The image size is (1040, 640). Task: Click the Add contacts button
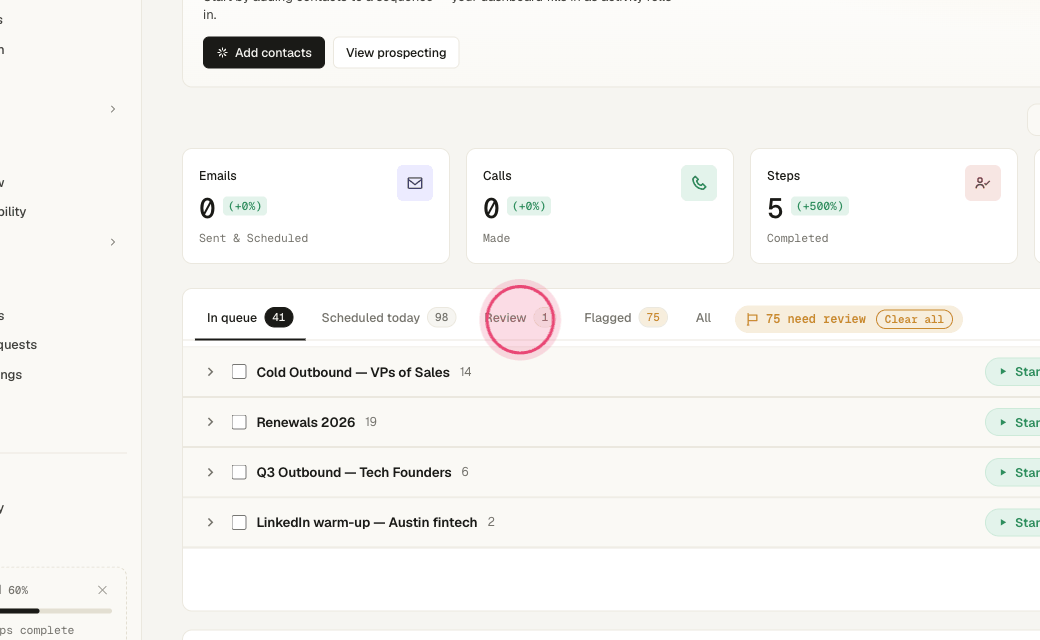tap(264, 52)
